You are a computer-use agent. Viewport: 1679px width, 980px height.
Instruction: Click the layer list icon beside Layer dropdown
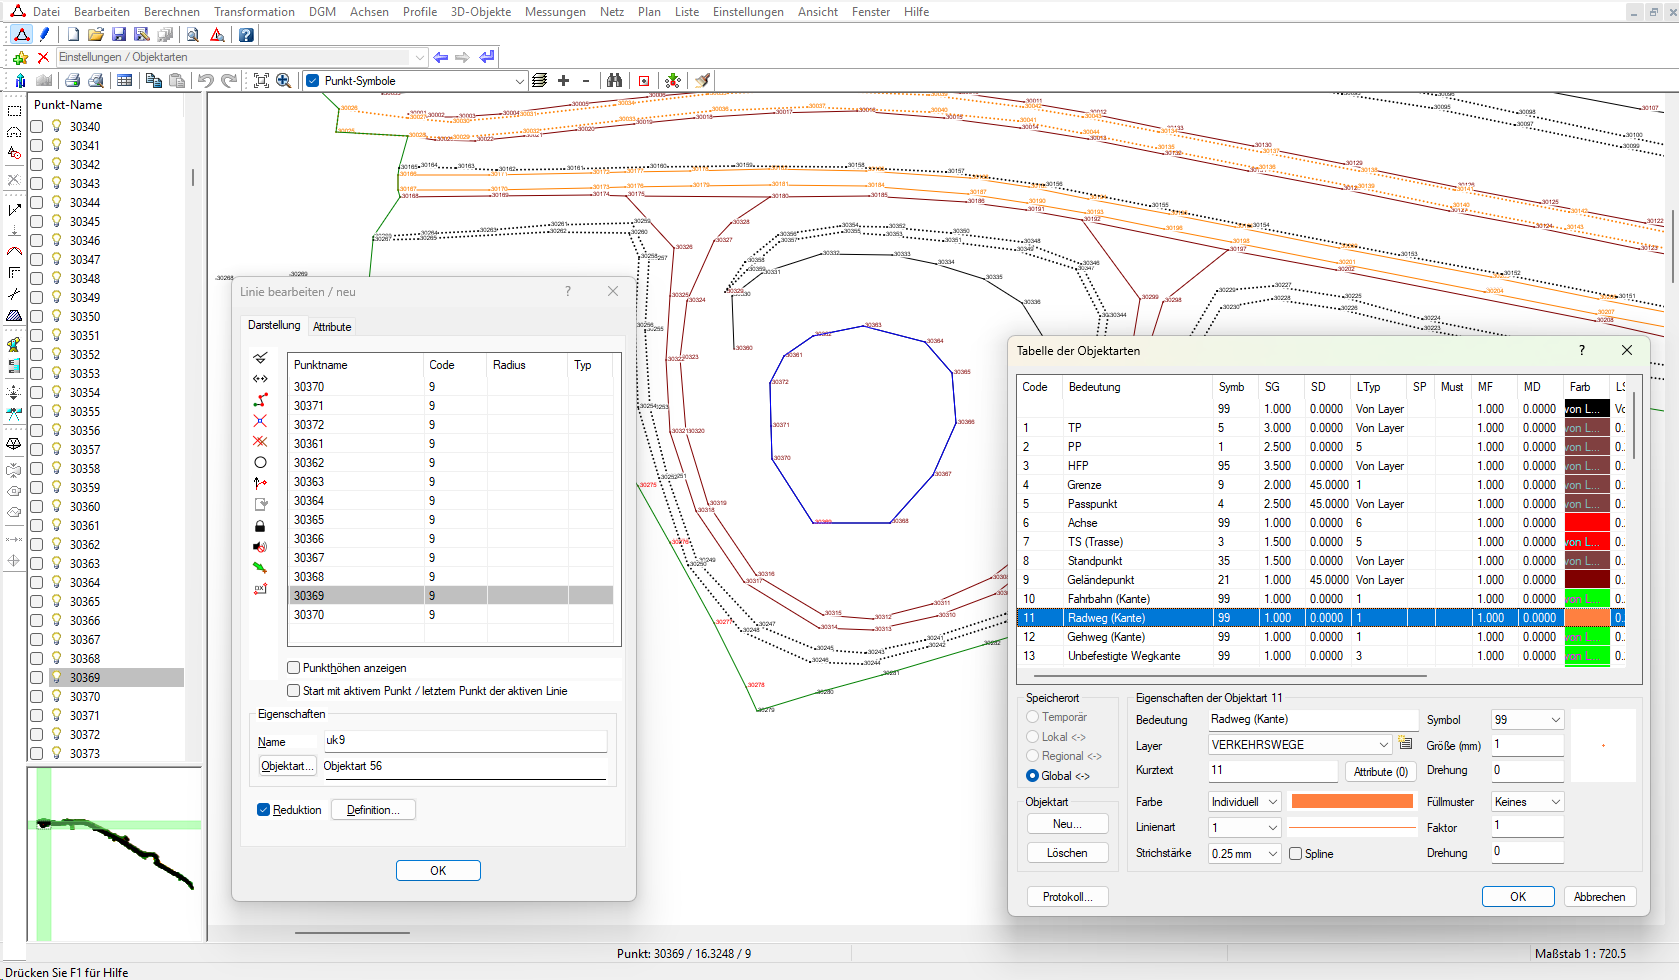(x=1405, y=744)
